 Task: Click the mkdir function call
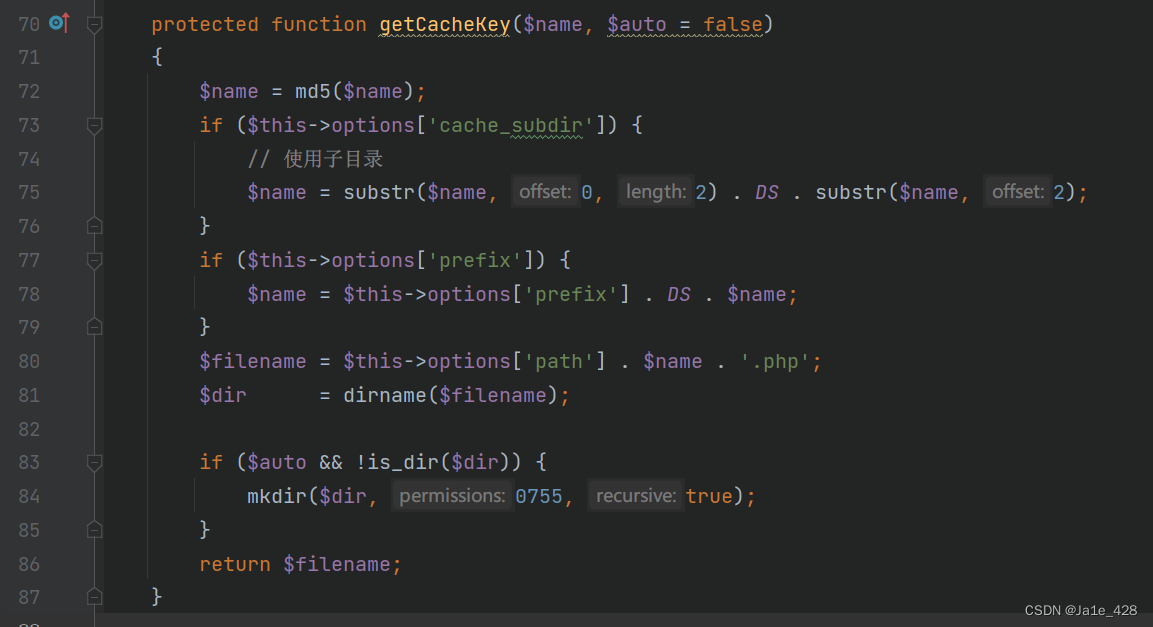point(277,496)
